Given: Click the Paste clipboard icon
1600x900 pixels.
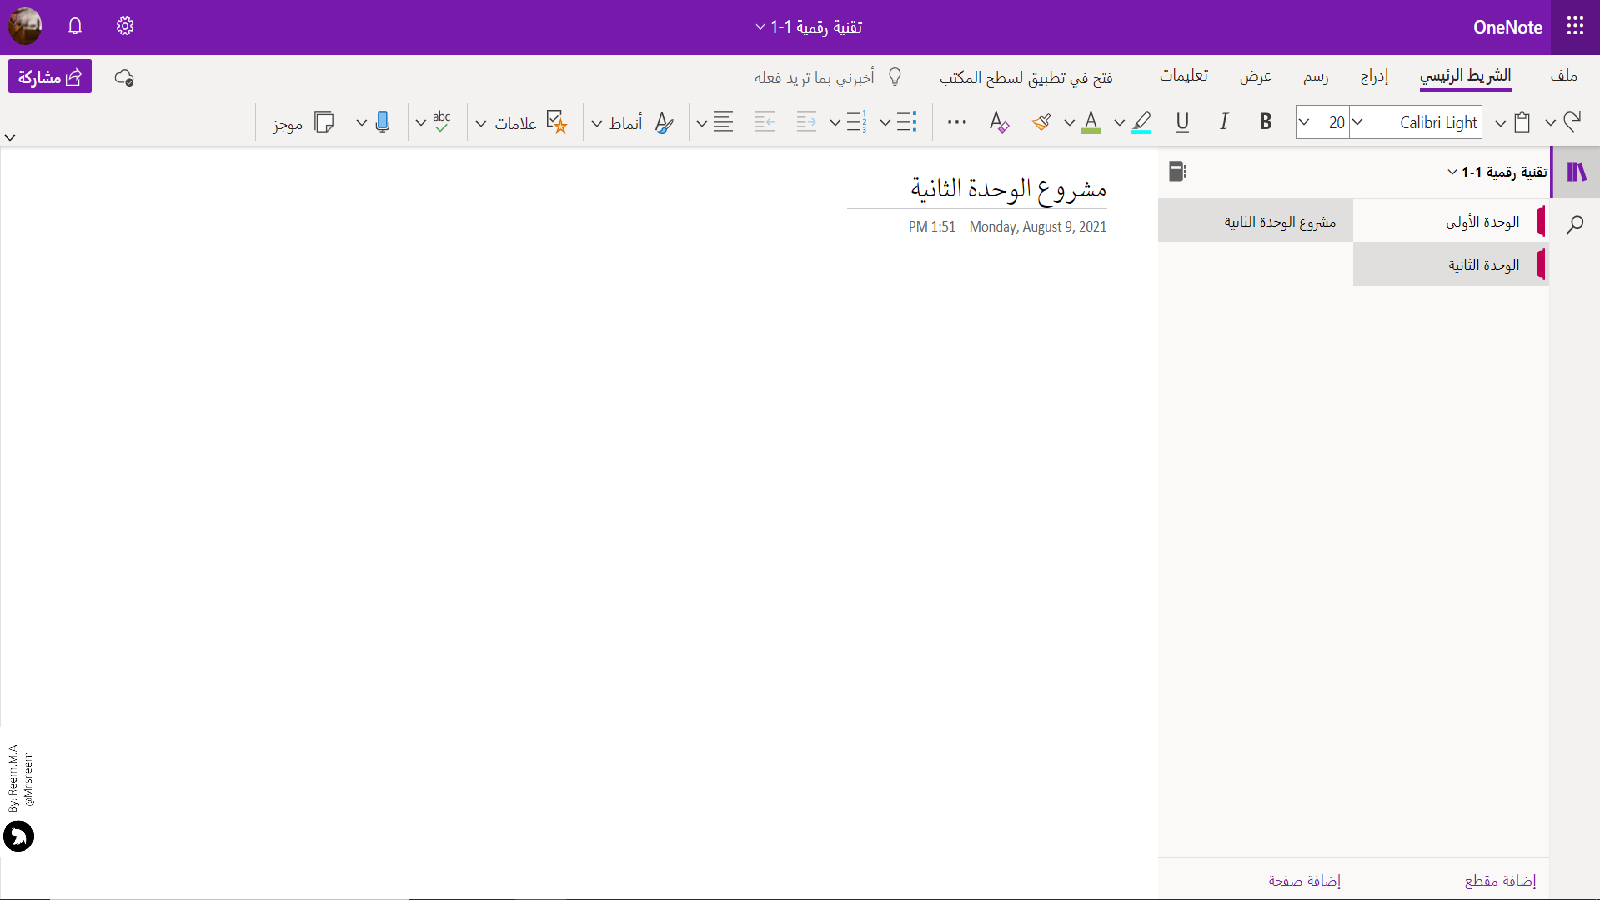Looking at the screenshot, I should pos(1522,122).
